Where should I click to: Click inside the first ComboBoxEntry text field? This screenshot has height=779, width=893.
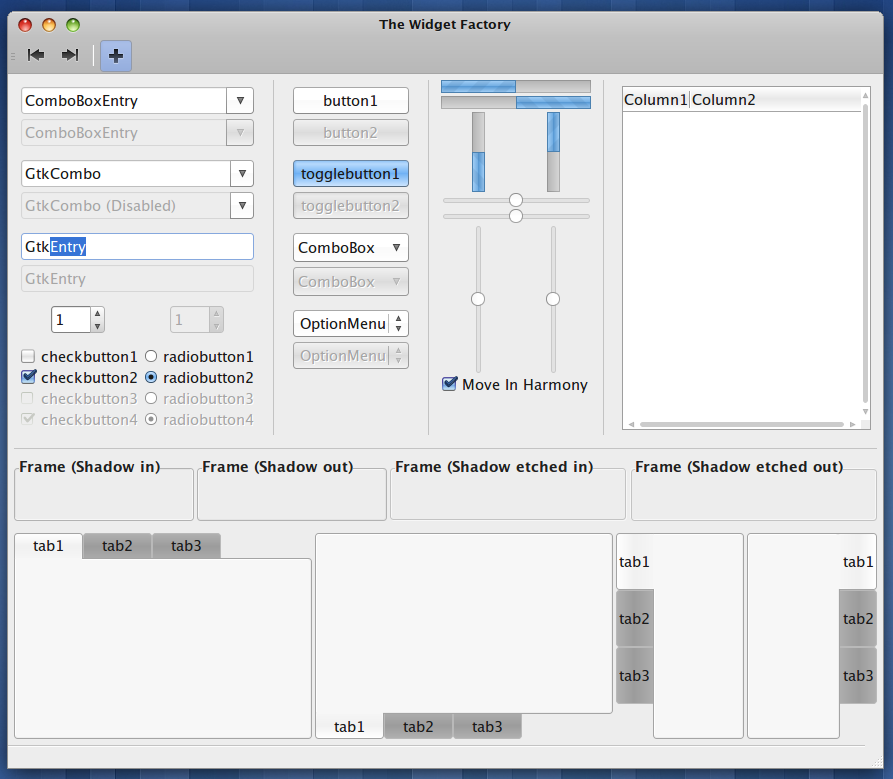click(x=124, y=101)
